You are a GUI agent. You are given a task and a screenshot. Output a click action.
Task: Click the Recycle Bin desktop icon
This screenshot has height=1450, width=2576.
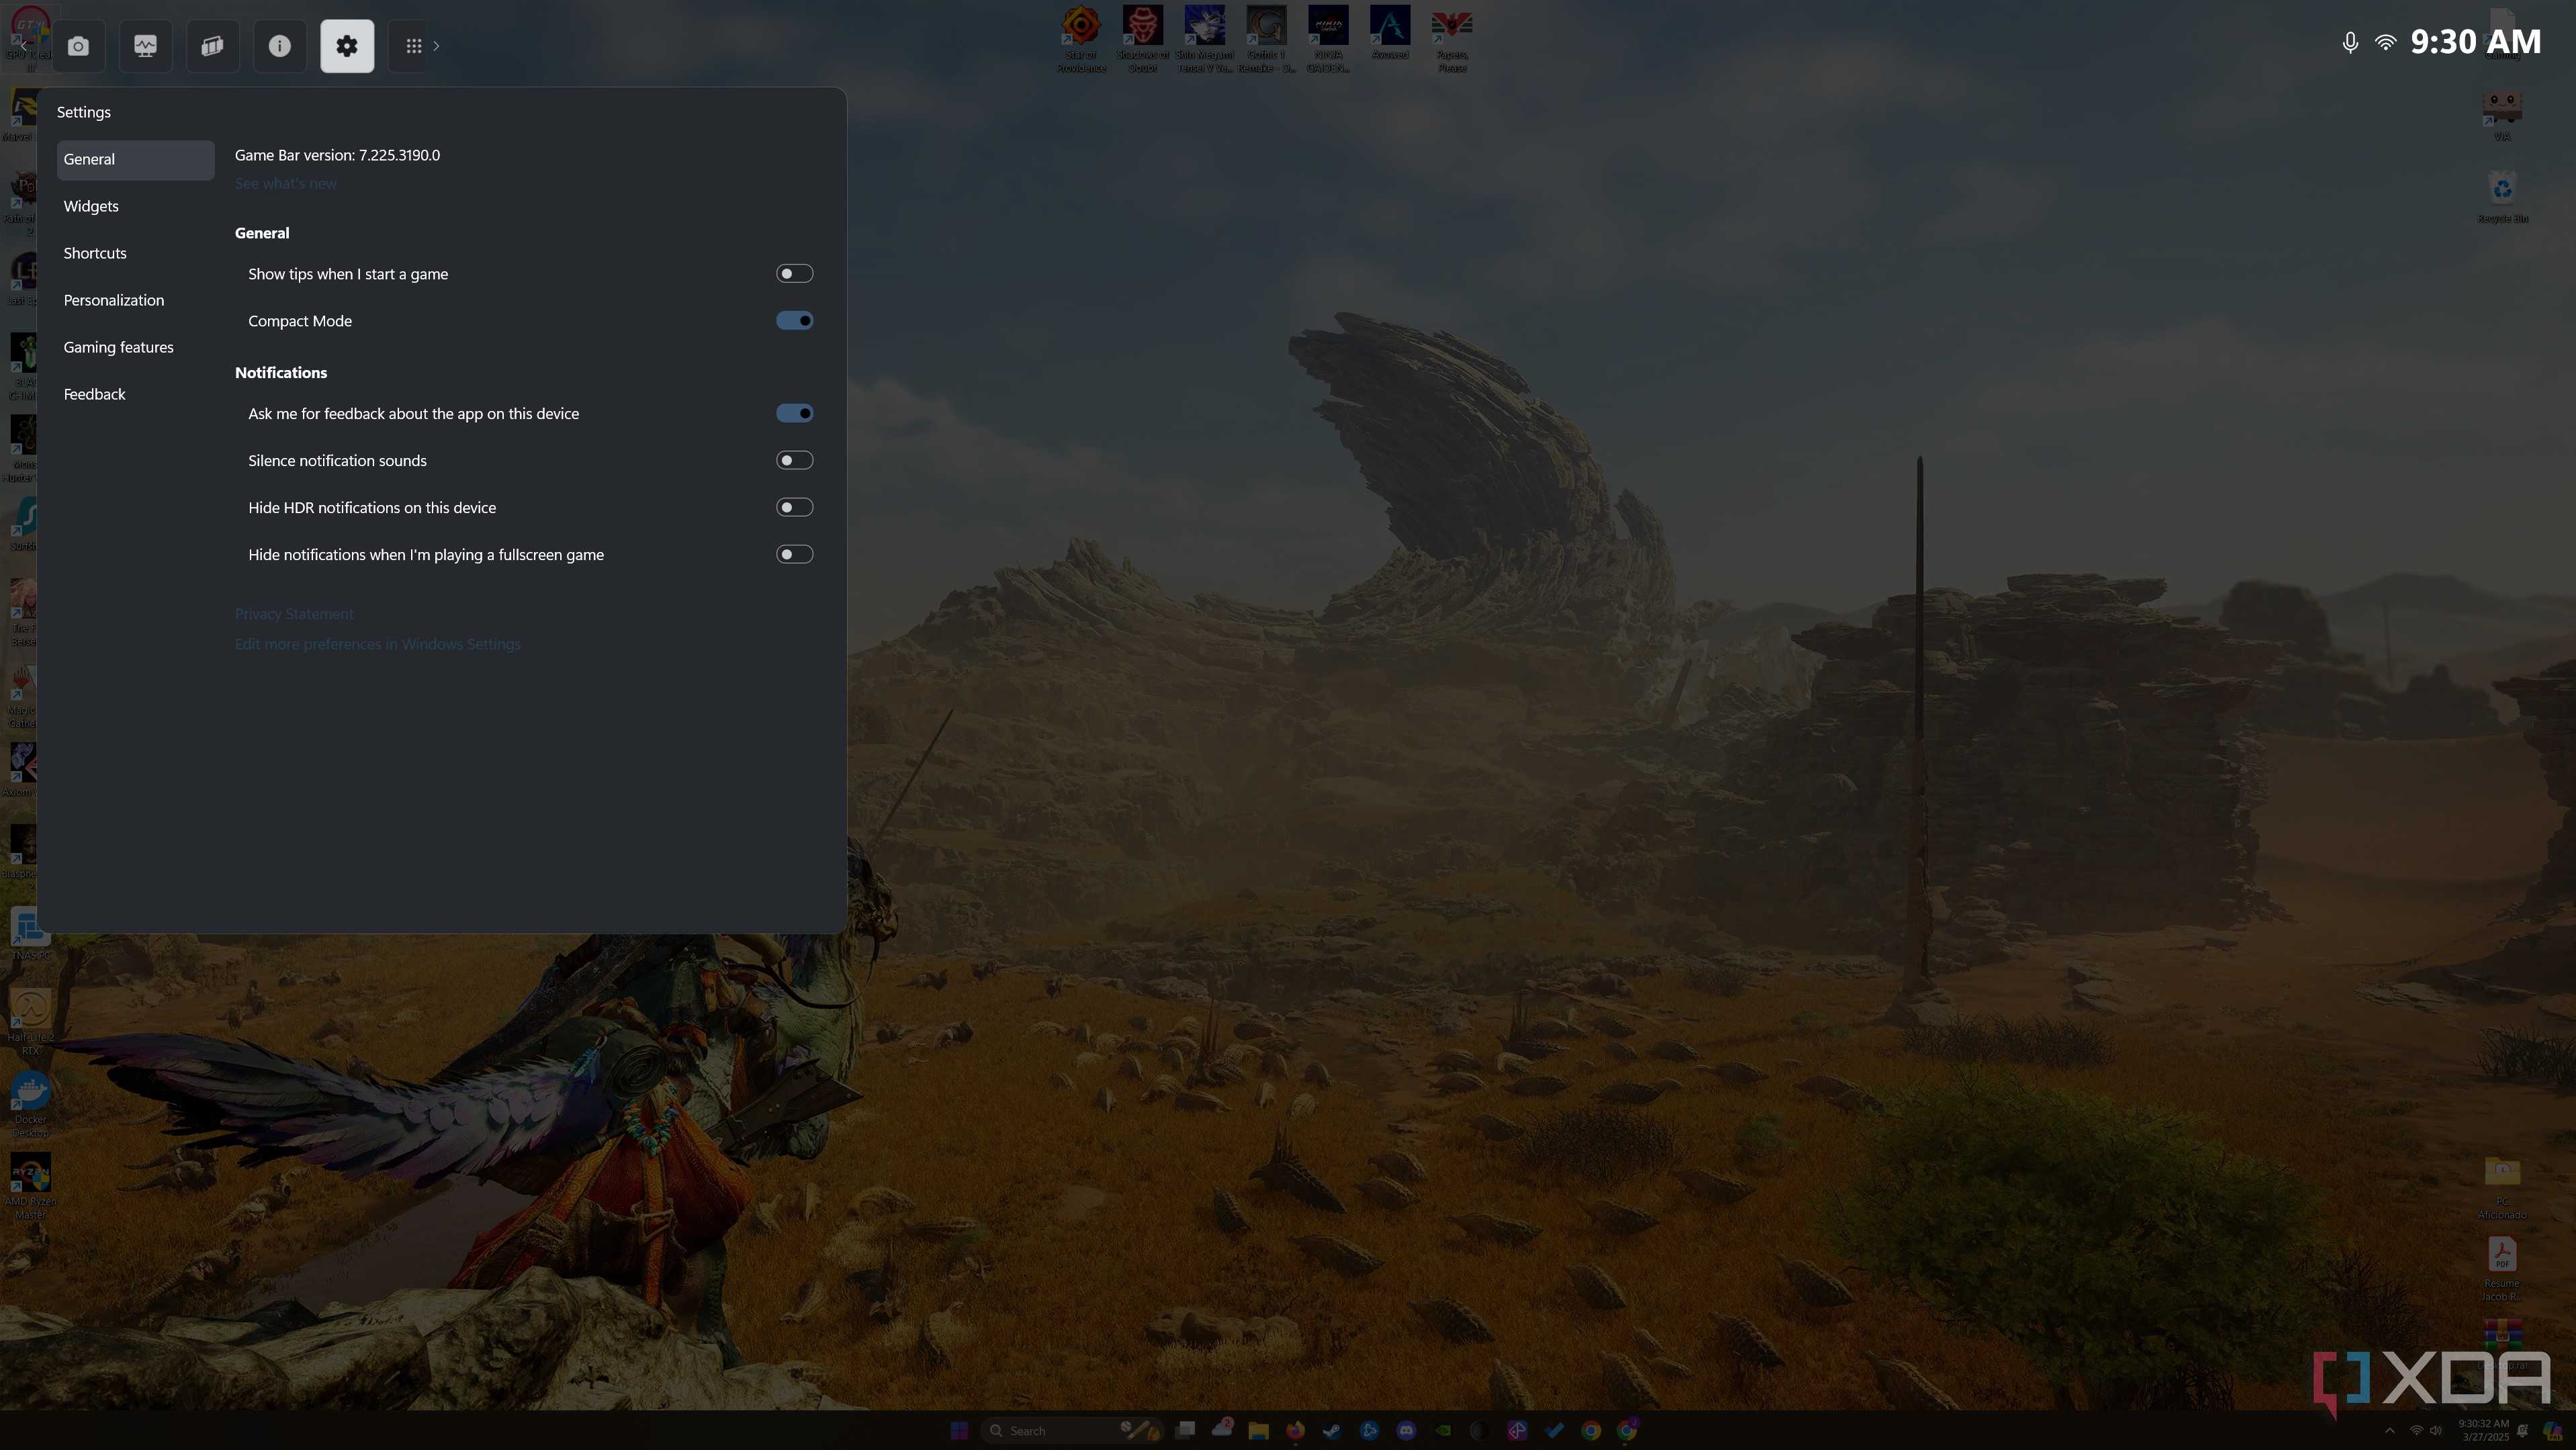2502,197
